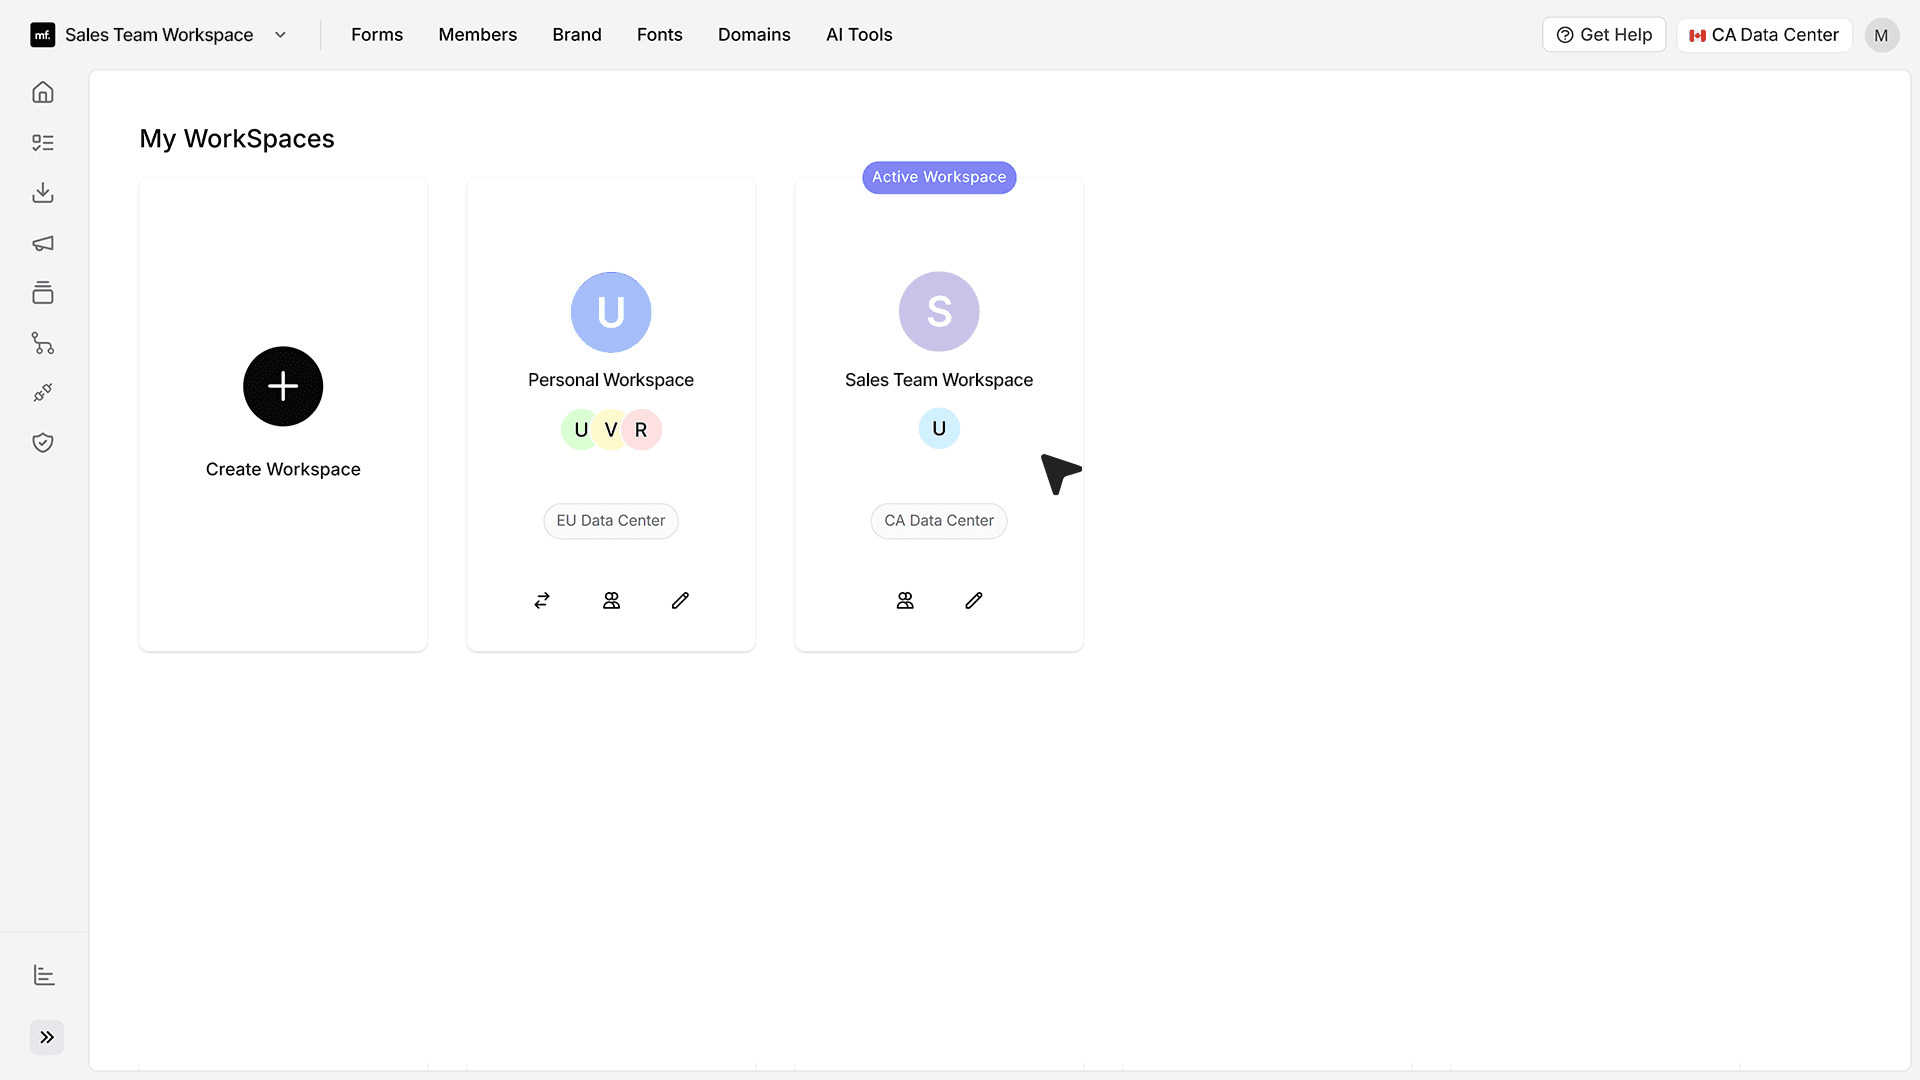Screen dimensions: 1920x1080
Task: Click member avatar V in Personal Workspace
Action: (611, 430)
